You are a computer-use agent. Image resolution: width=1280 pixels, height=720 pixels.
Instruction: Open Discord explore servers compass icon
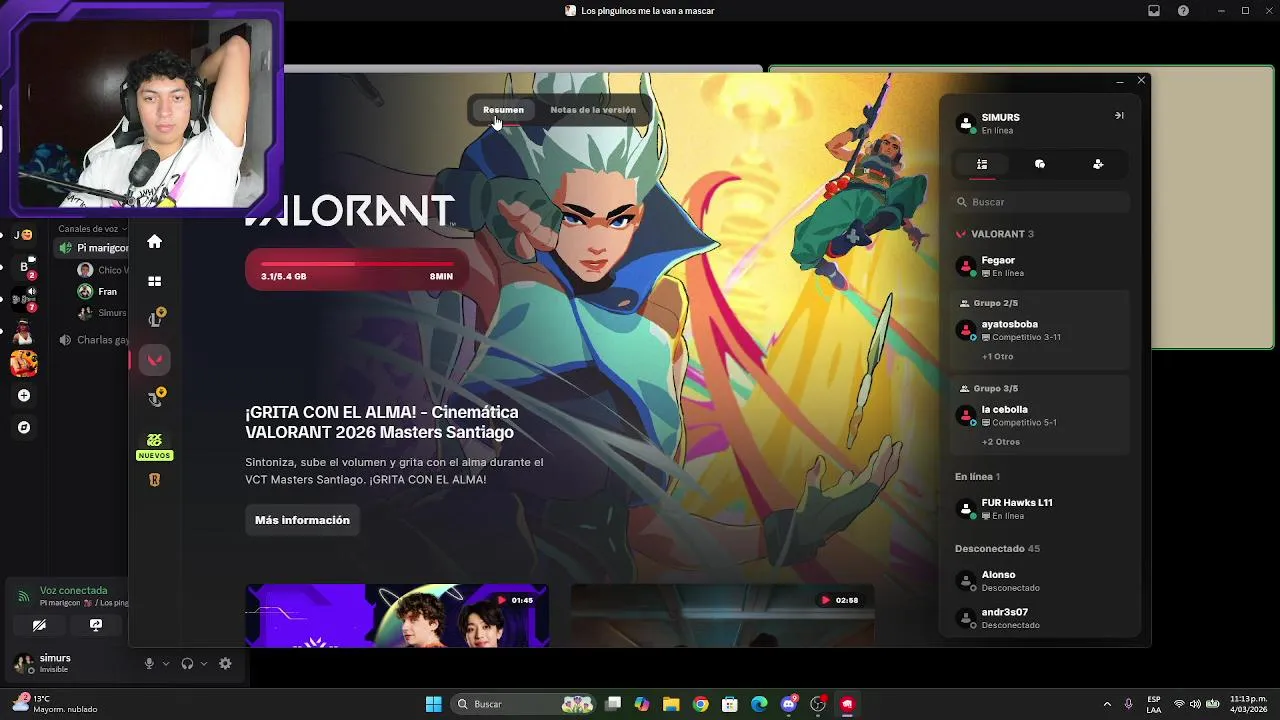pos(24,427)
